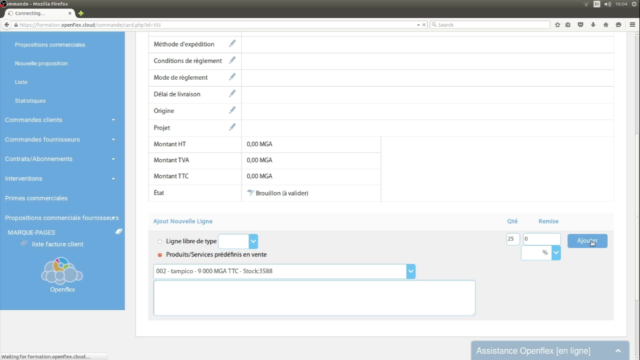Open the remise percent dropdown
640x360 pixels.
556,253
